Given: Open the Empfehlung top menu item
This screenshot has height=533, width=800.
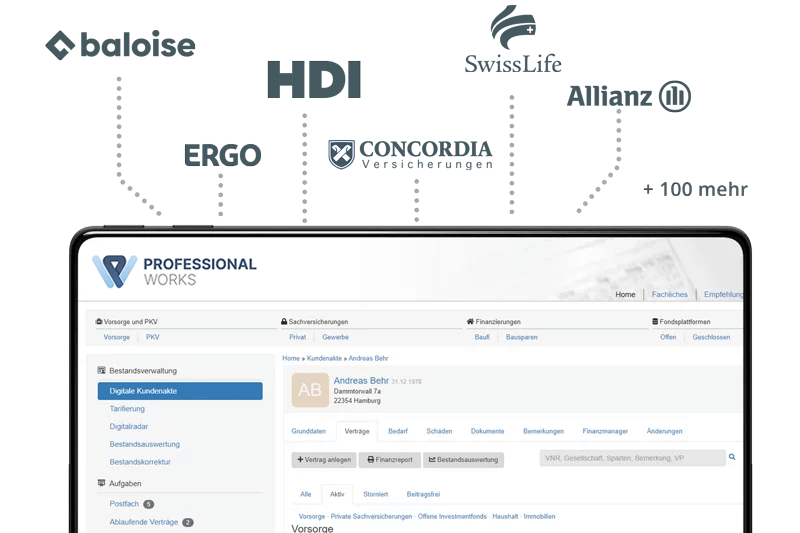Looking at the screenshot, I should click(x=723, y=294).
